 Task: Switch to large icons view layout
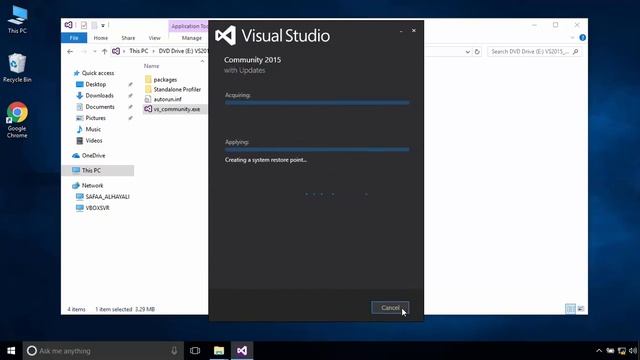tap(581, 309)
